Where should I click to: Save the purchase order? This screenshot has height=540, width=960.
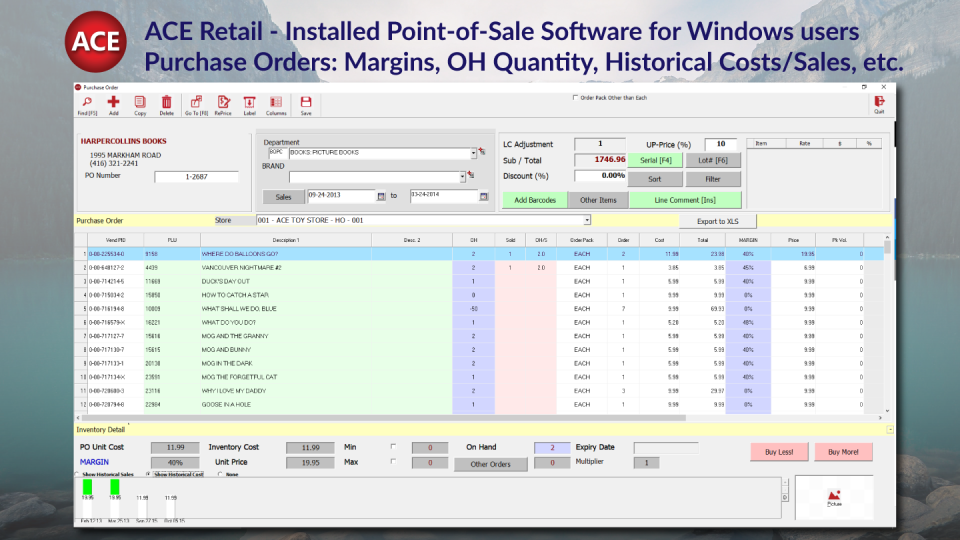tap(306, 105)
